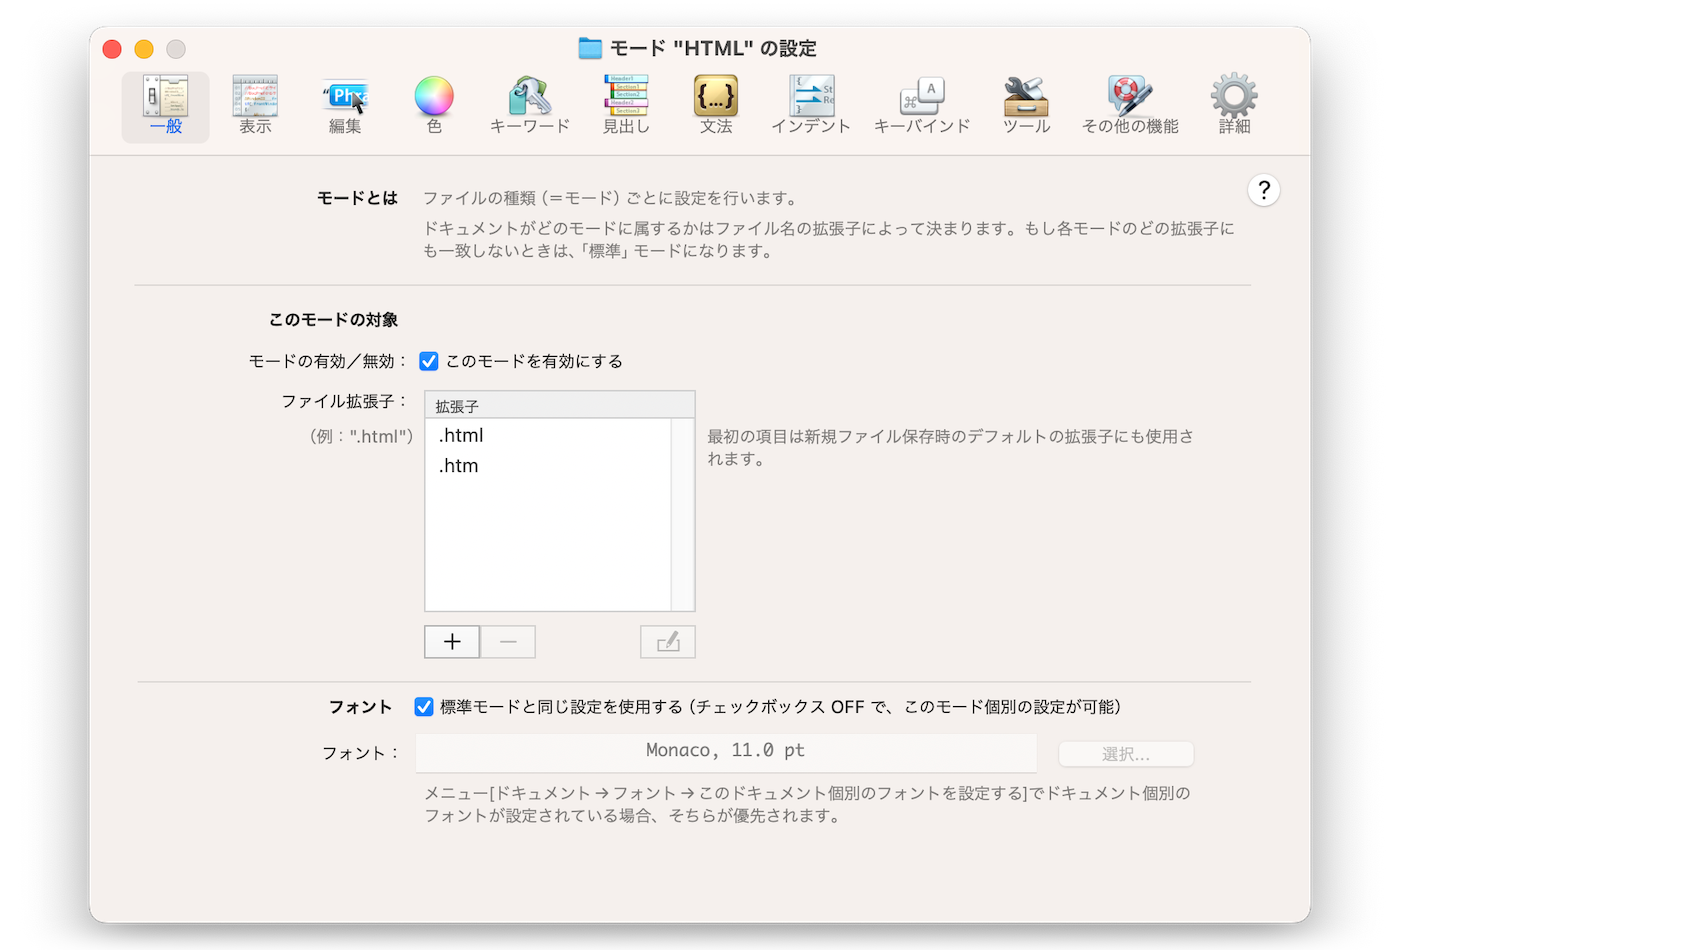Screen dimensions: 1700x950
Task: Switch to the 文法 (Syntax) pane
Action: click(x=716, y=105)
